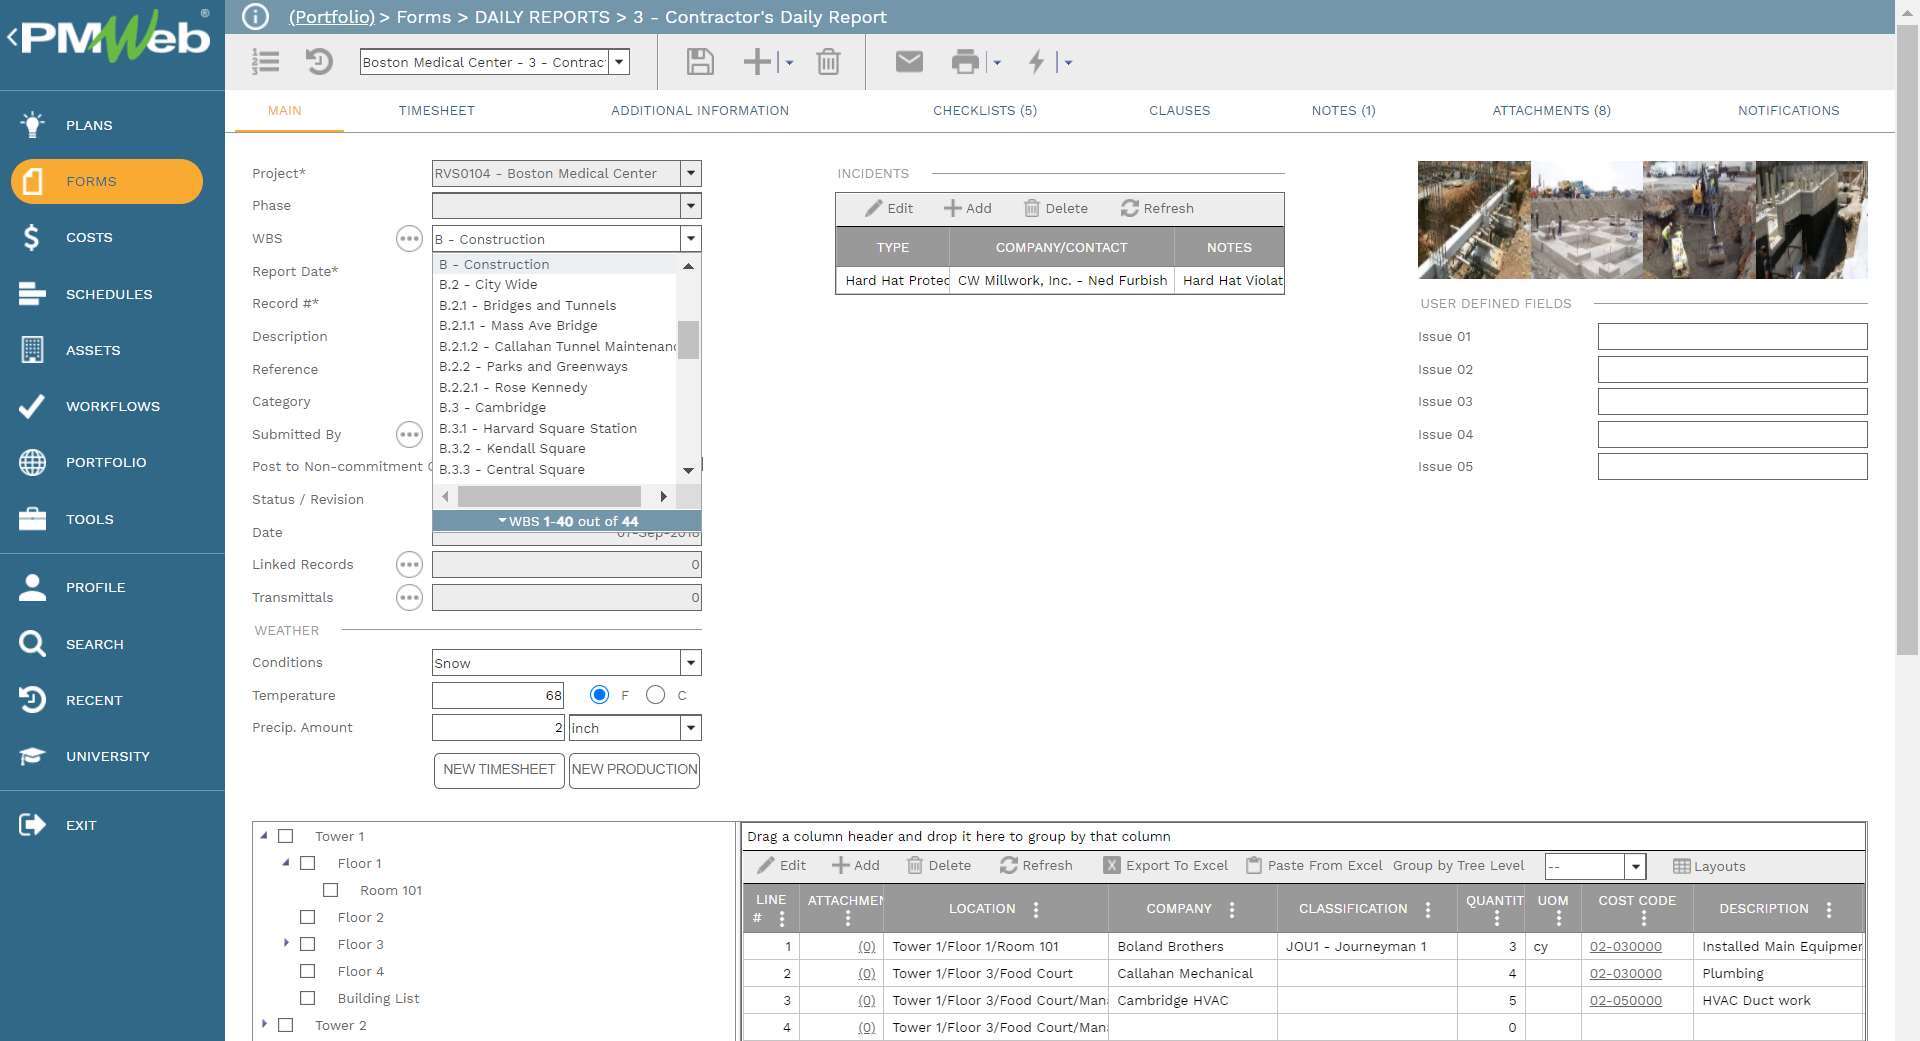Click the trash delete icon in toolbar
1920x1041 pixels.
click(x=828, y=62)
